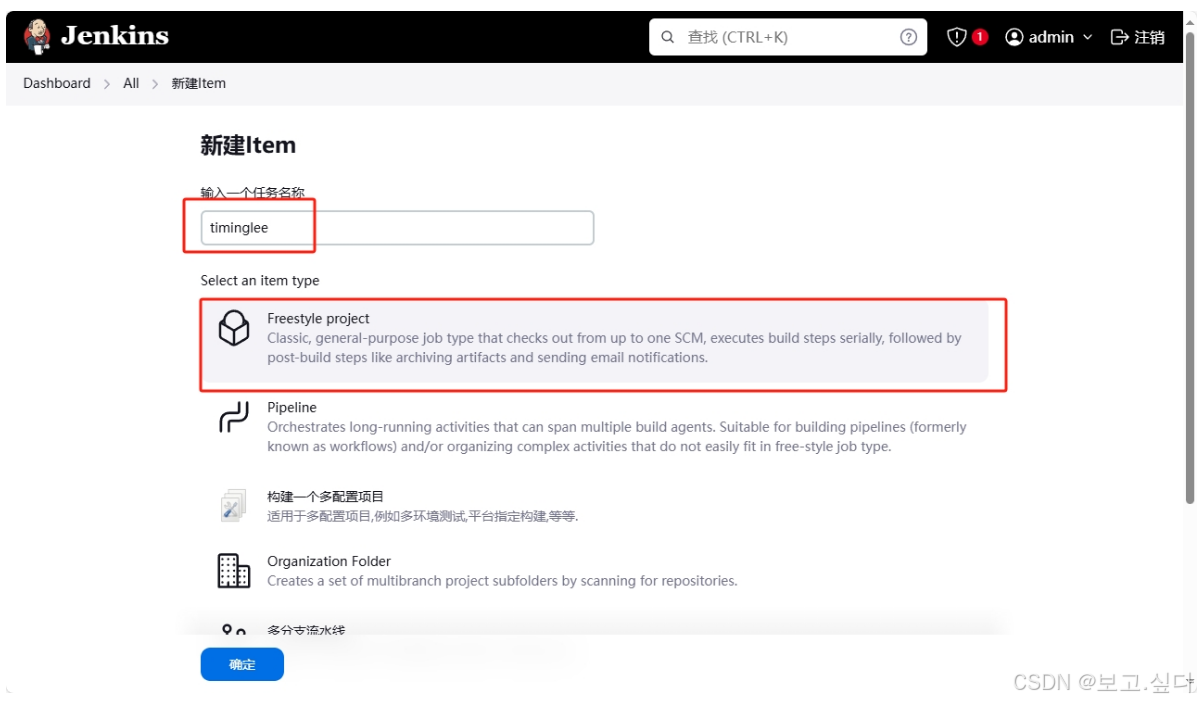Select the Organization Folder building icon

(x=234, y=571)
